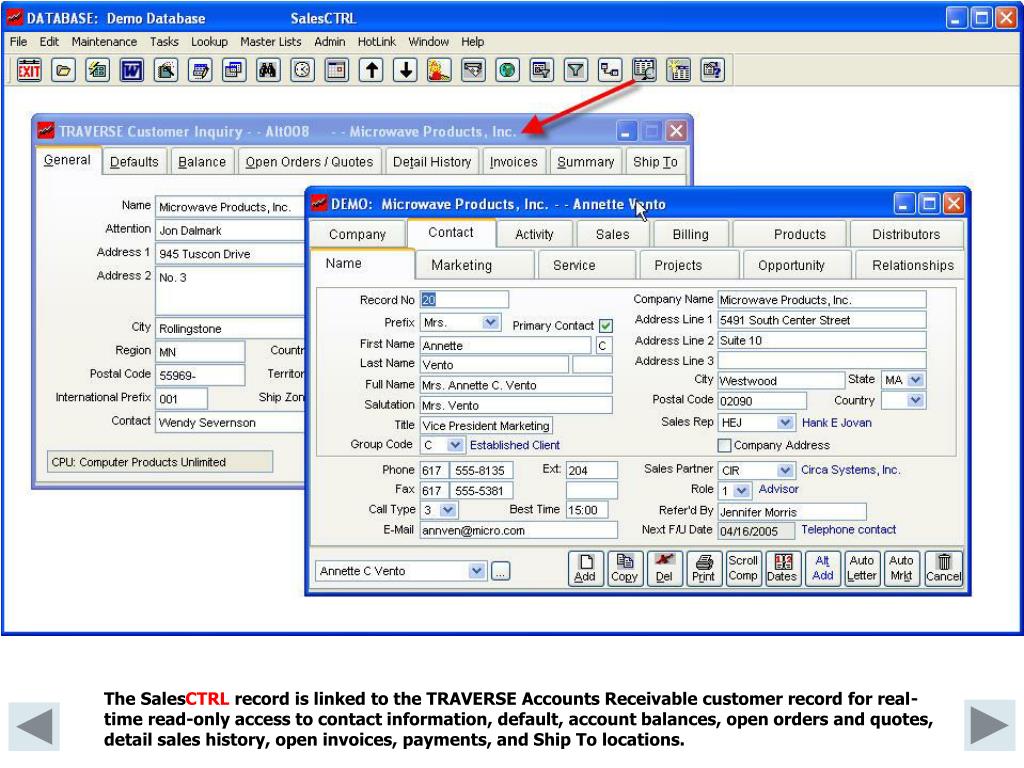Screen dimensions: 1024x768
Task: Open the Dates button
Action: pos(782,568)
